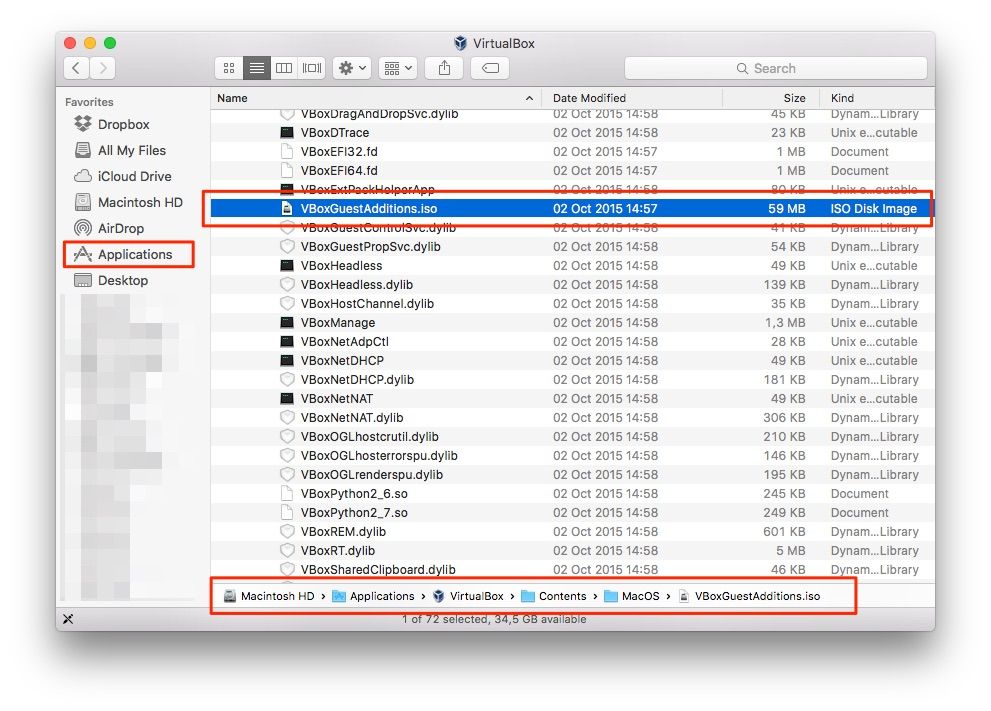Screen dimensions: 991x711
Task: Toggle the Name column sort direction arrow
Action: [529, 98]
